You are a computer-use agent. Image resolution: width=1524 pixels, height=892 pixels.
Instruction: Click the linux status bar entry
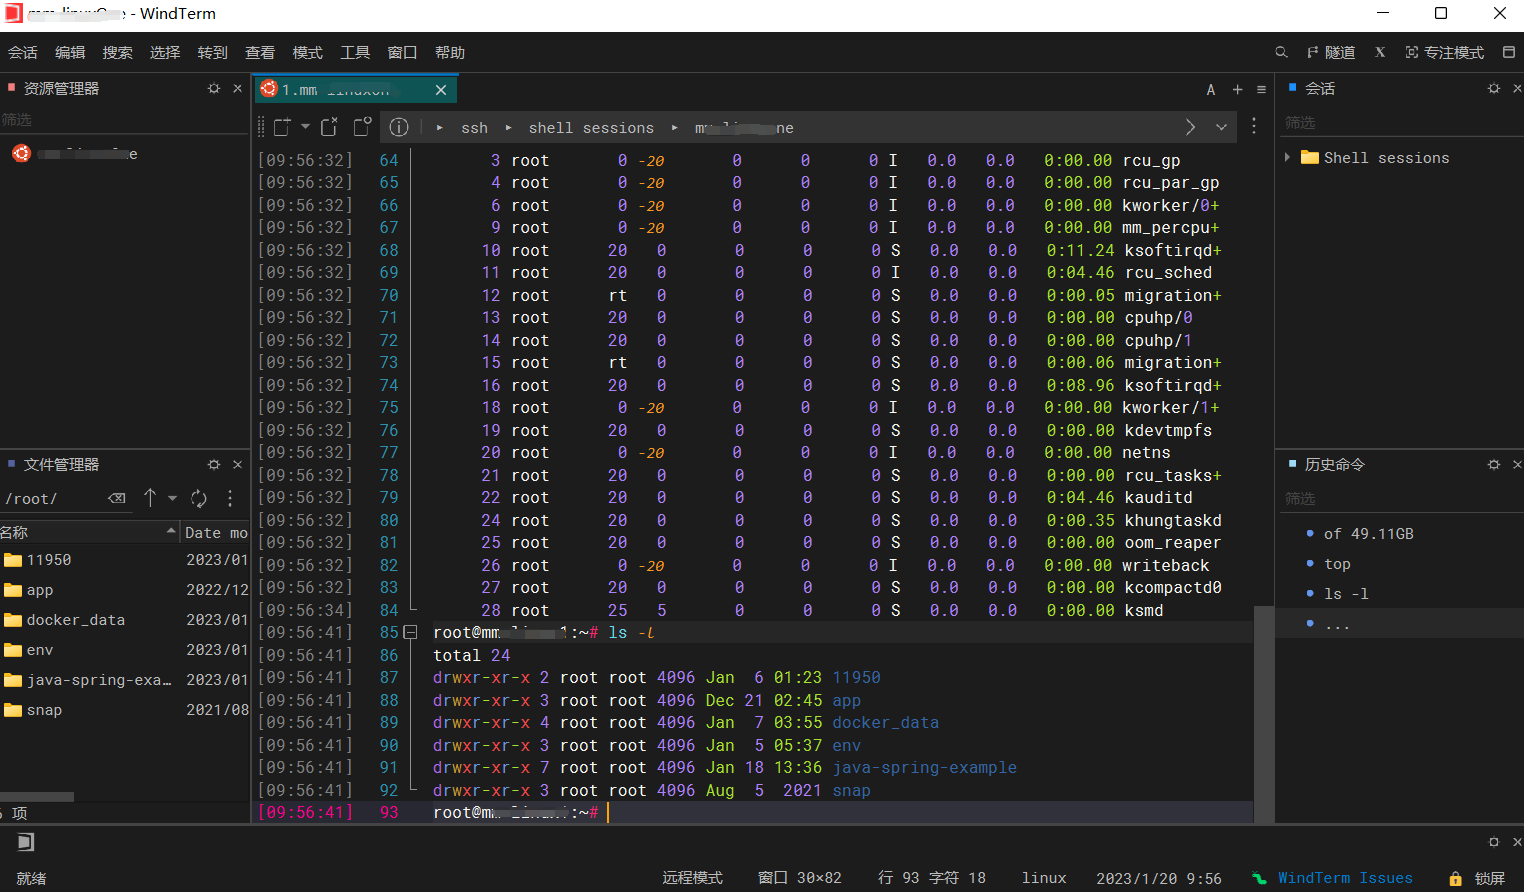(1044, 878)
